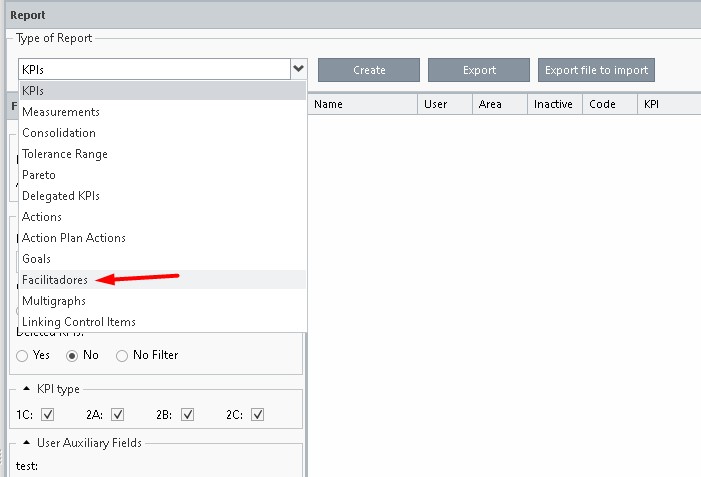Collapse the User Auxiliary Fields section

(27, 443)
